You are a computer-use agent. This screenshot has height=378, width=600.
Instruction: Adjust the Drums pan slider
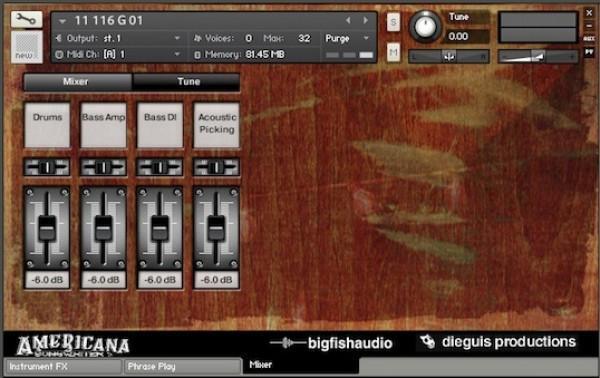pyautogui.click(x=47, y=167)
